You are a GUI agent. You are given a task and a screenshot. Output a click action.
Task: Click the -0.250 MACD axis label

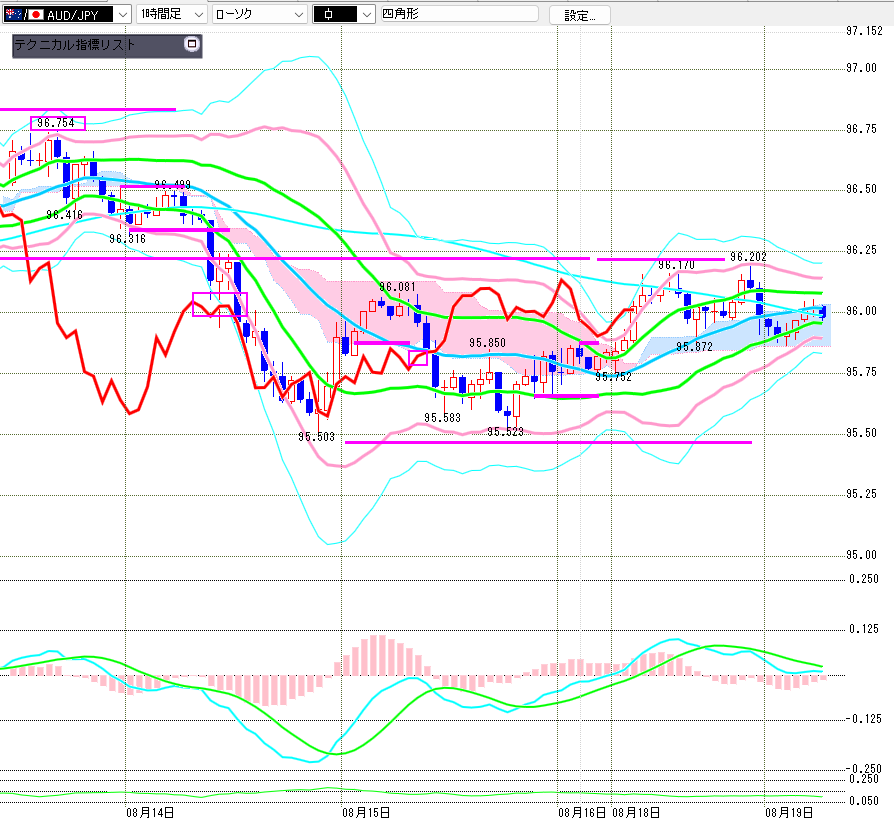coord(863,769)
